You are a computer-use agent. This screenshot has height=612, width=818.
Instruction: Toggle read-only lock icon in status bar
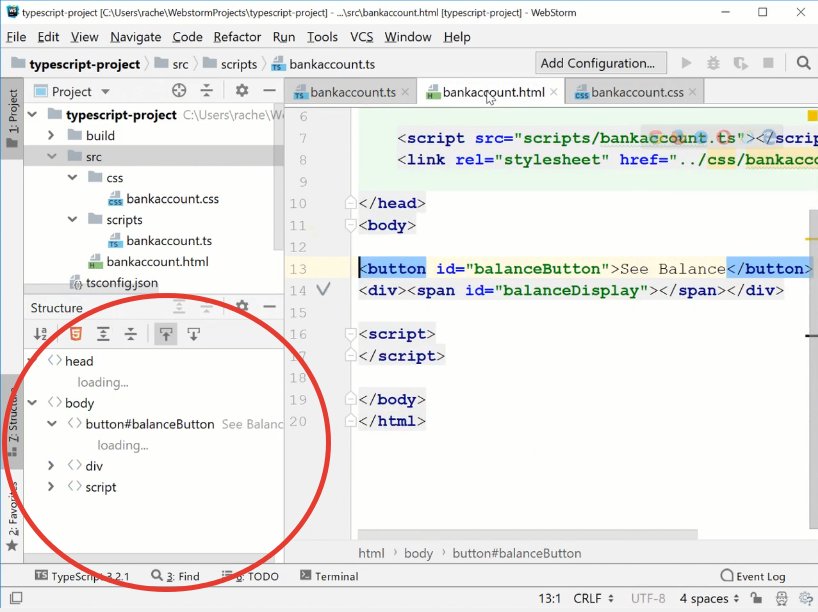coord(756,598)
